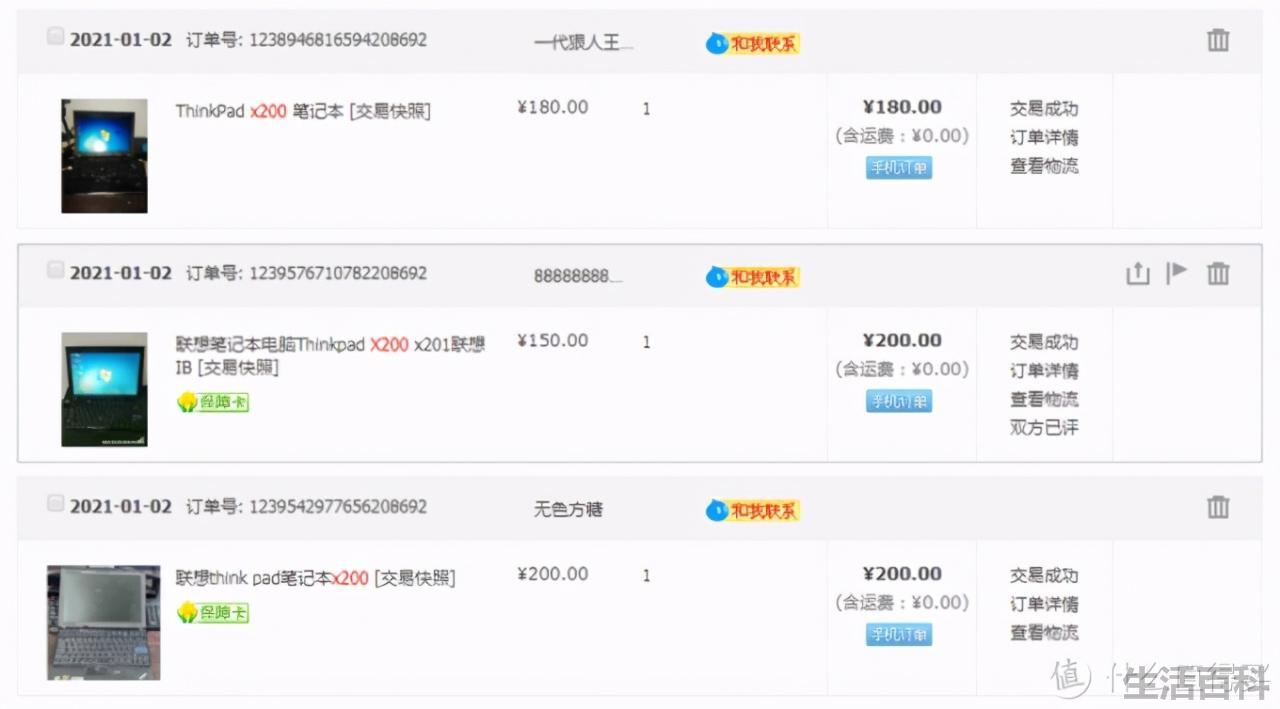Open thumbnail of 联想think pad笔记本x200

click(x=103, y=622)
